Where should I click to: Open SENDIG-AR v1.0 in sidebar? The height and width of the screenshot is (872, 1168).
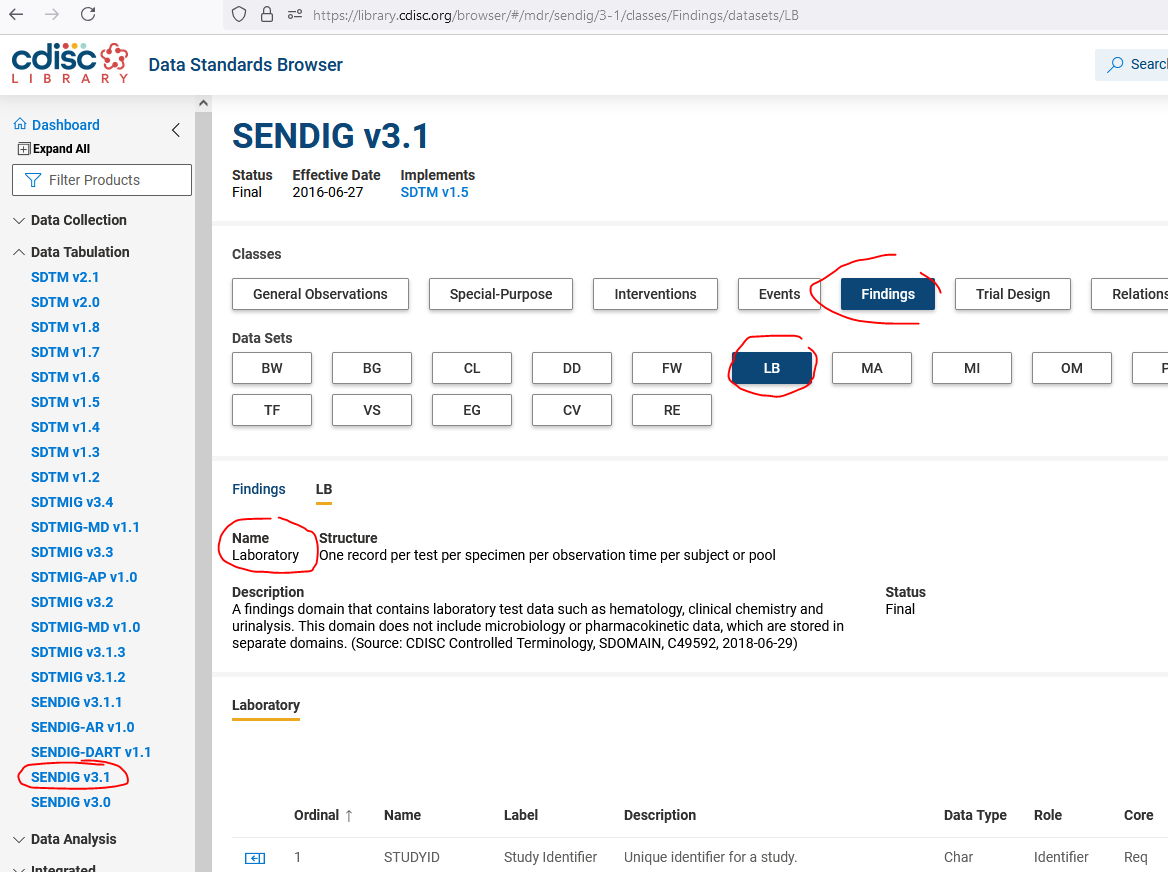[83, 727]
